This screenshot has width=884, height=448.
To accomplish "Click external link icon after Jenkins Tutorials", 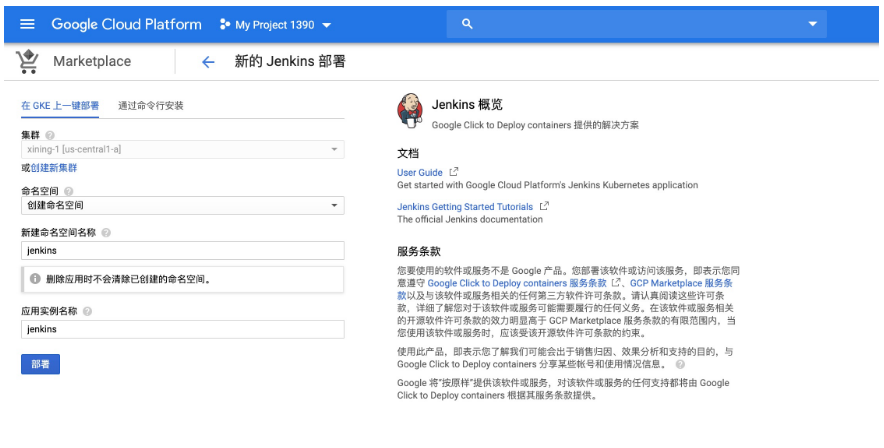I will 544,206.
